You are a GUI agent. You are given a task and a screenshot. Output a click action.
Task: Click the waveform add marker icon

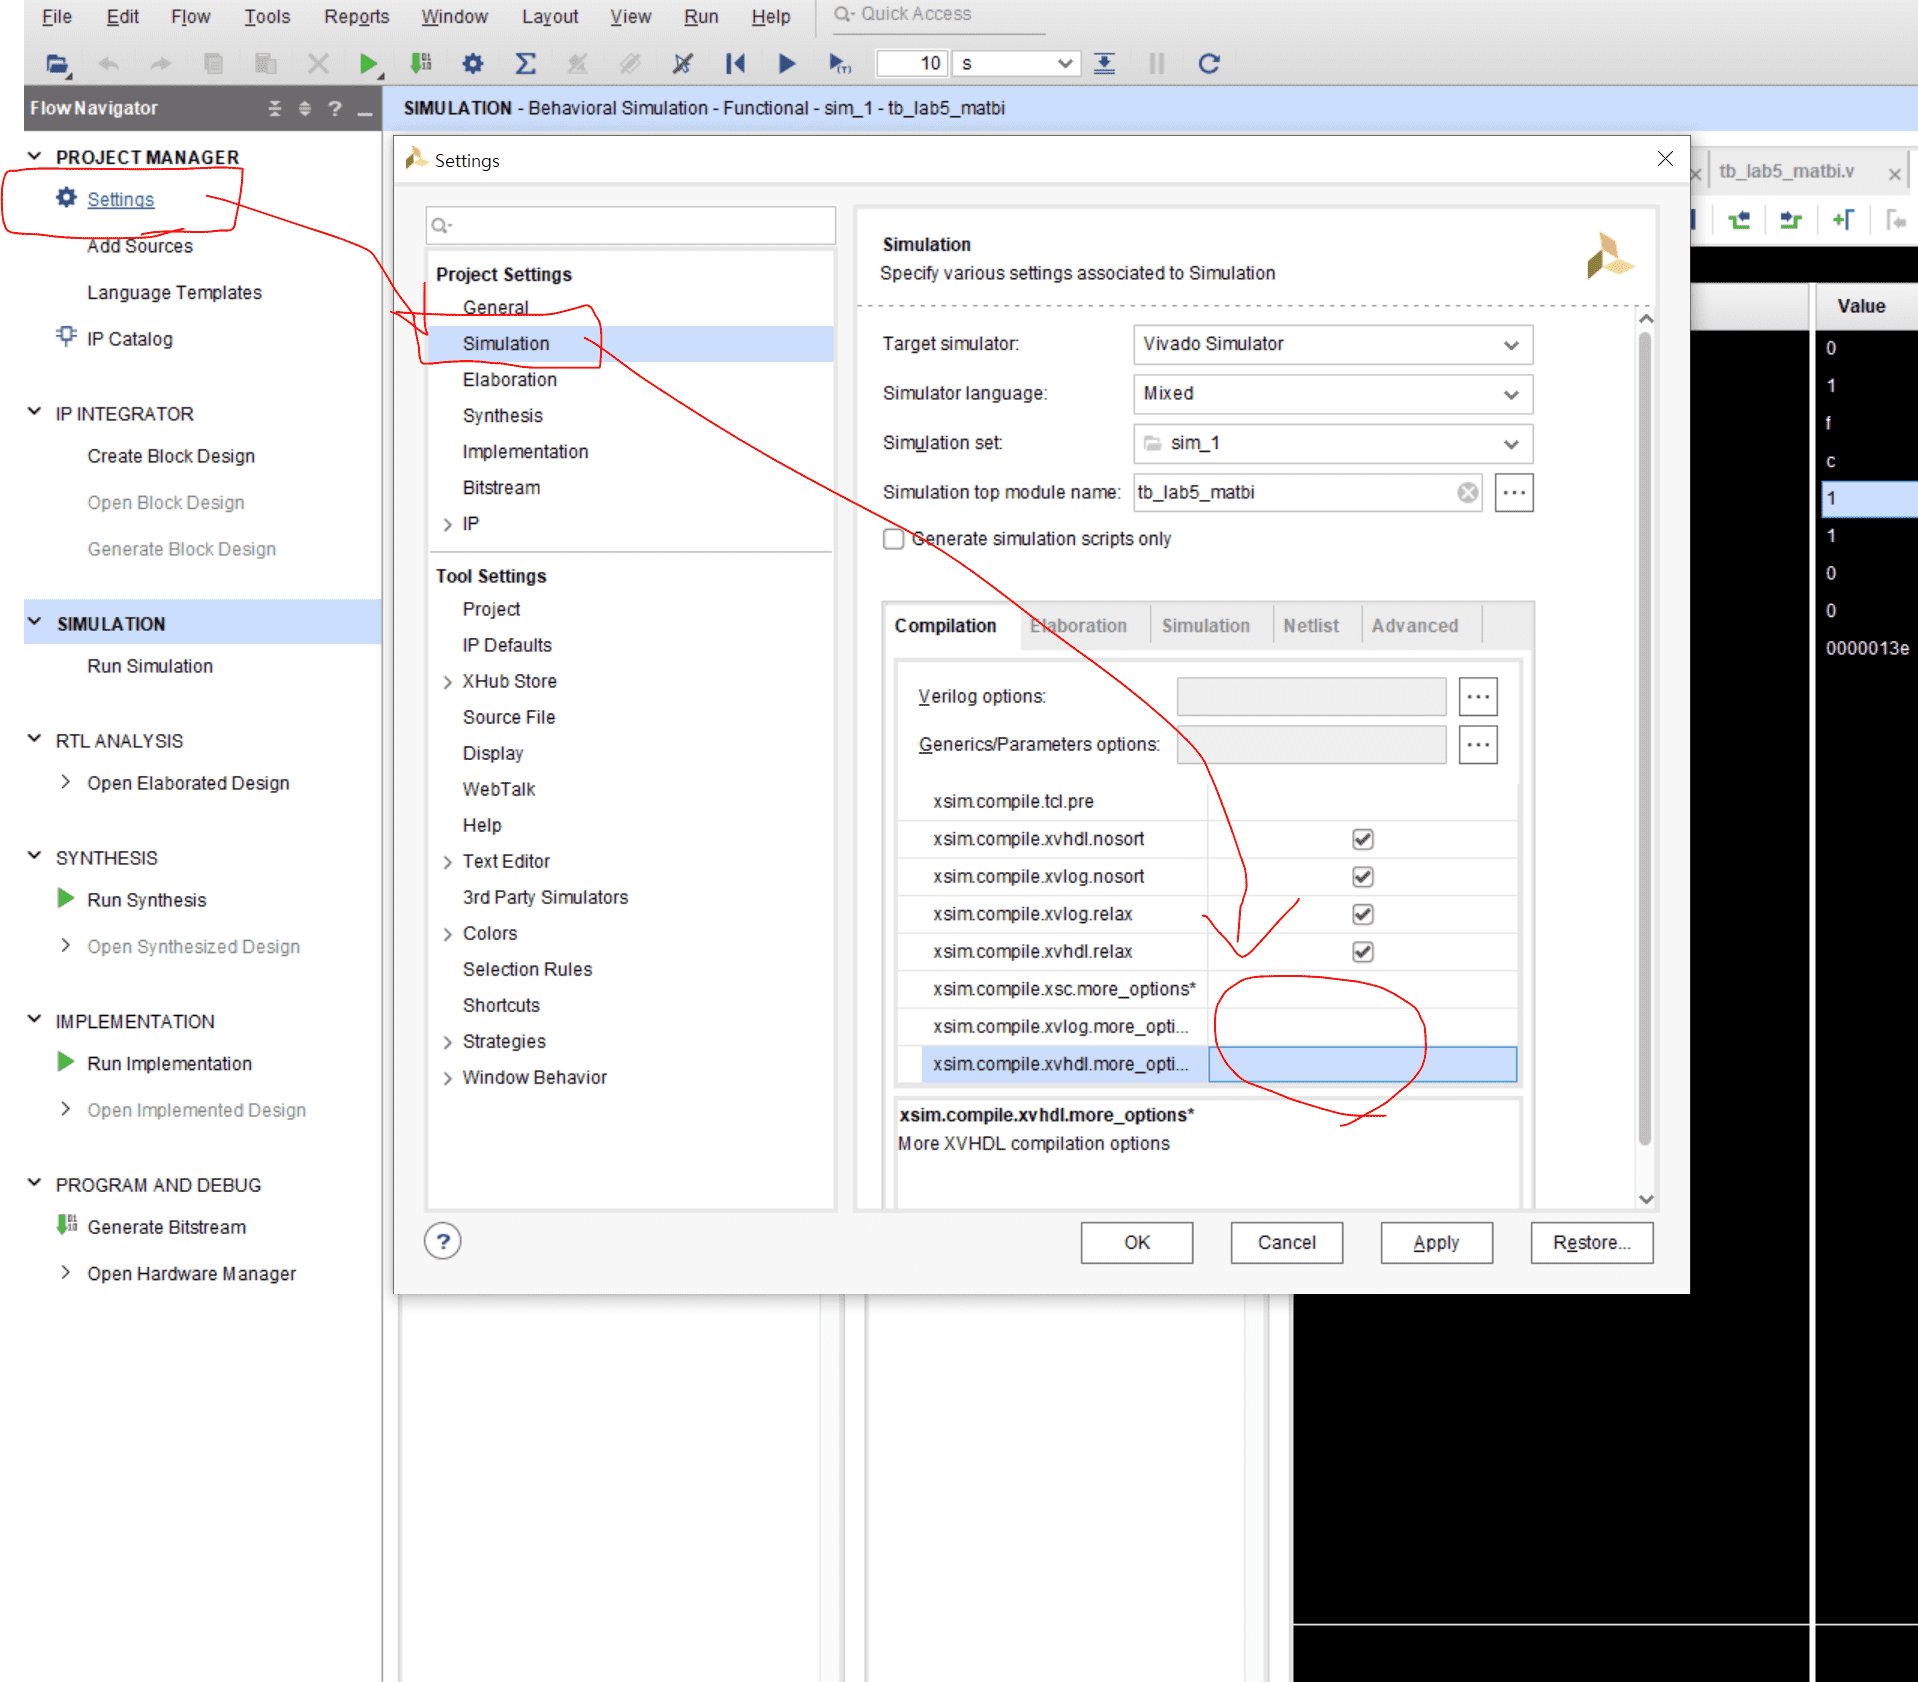[1843, 219]
